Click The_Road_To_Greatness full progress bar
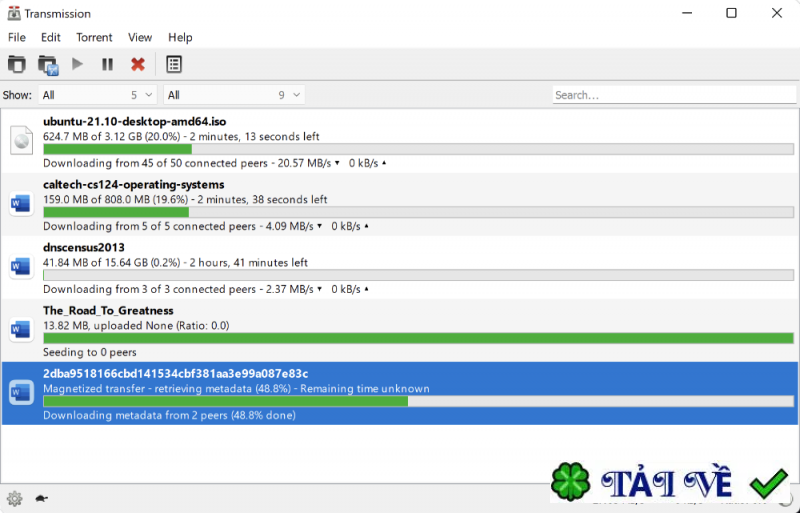 click(x=418, y=338)
